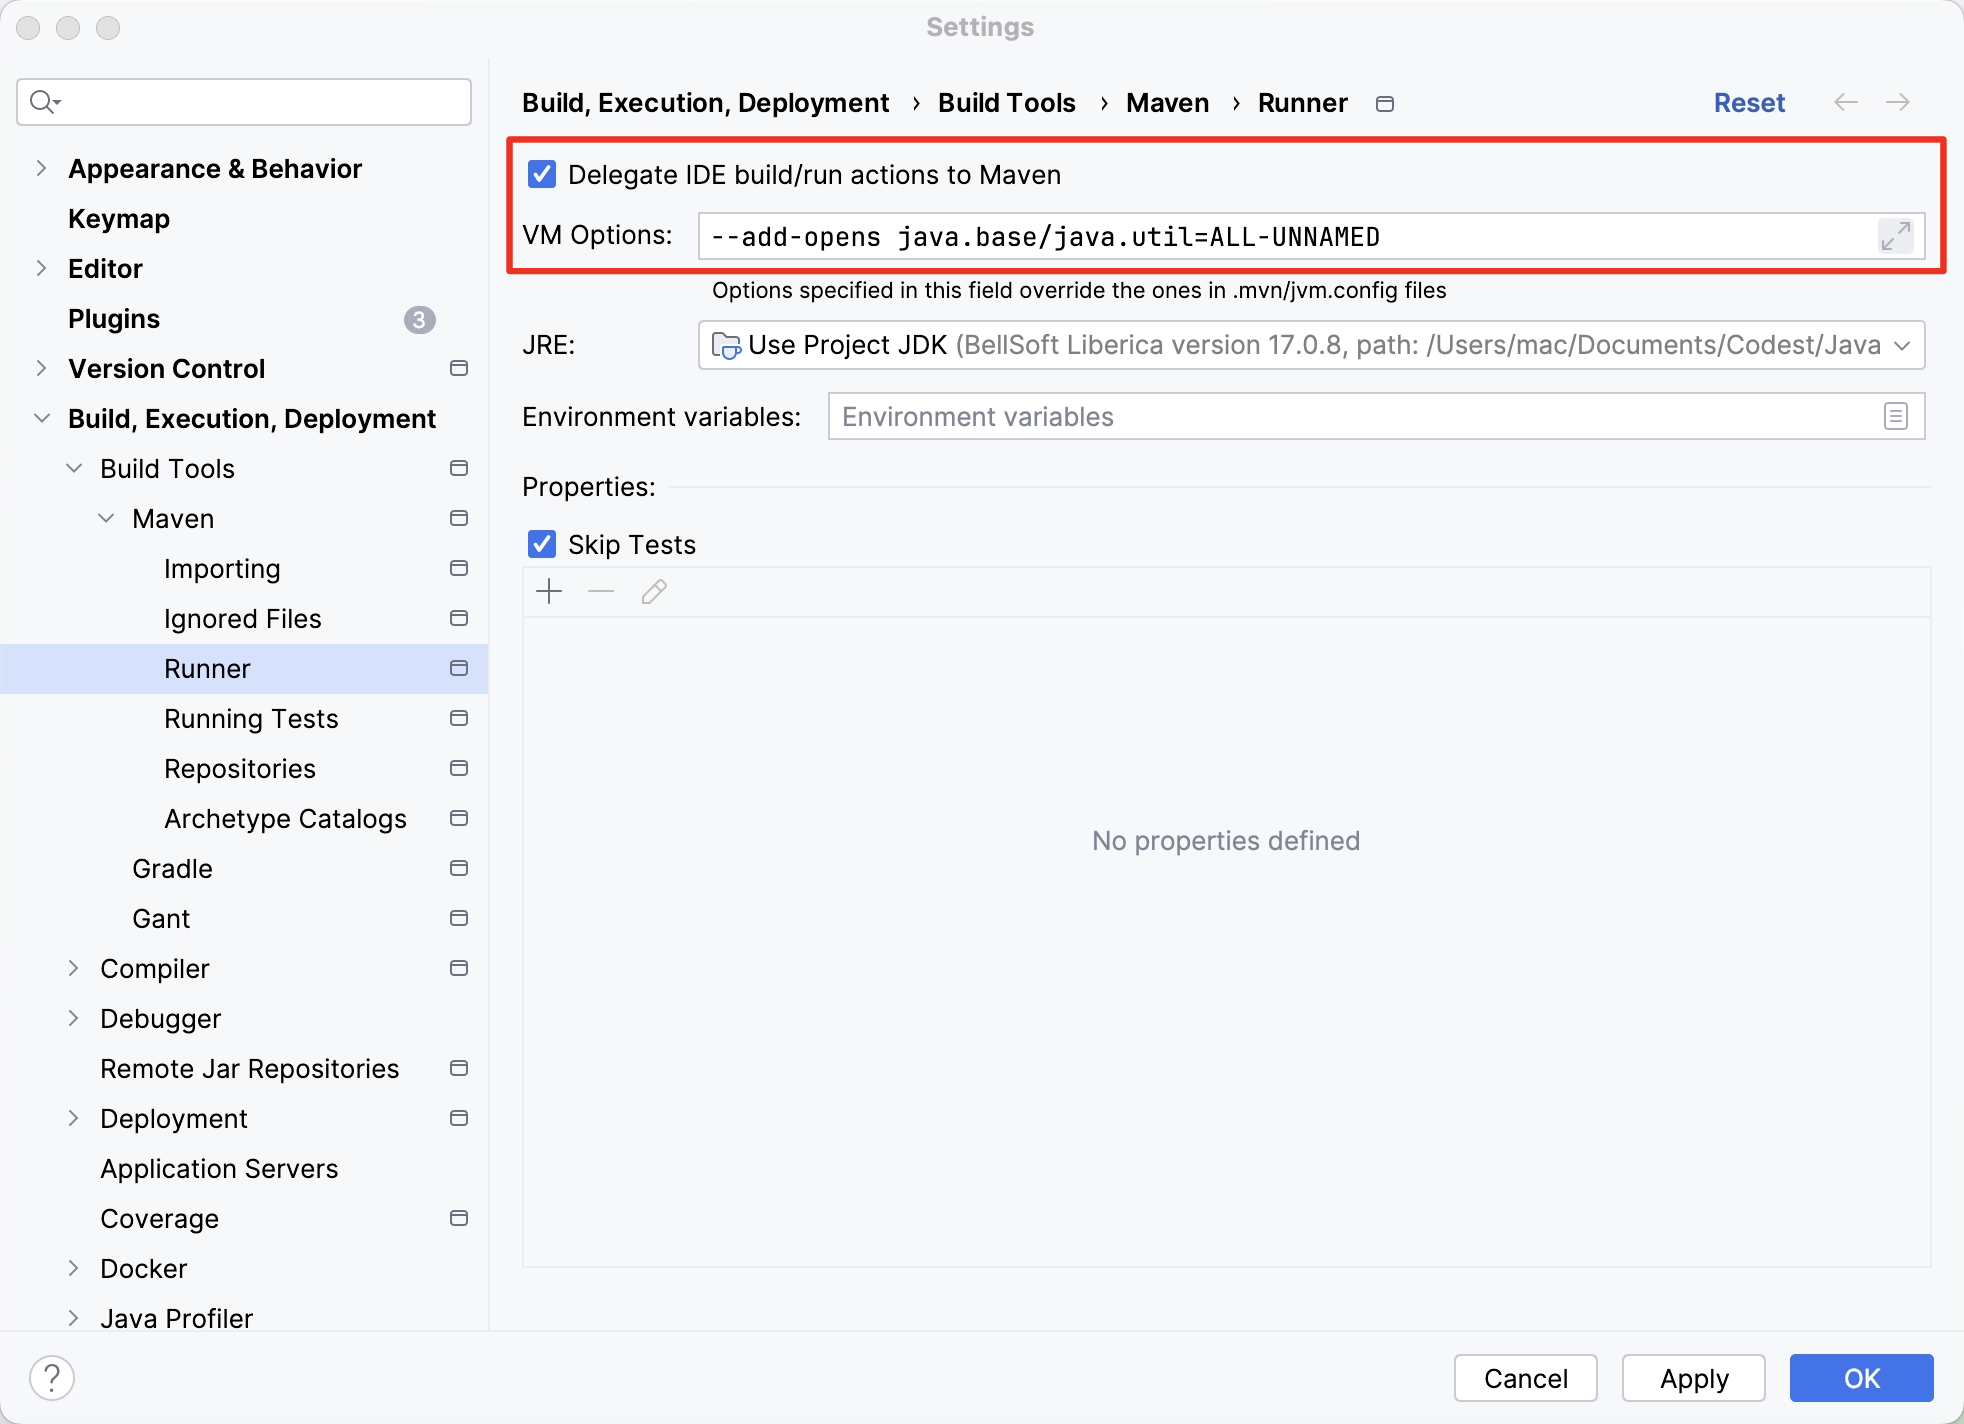
Task: Toggle the Skip Tests checkbox
Action: pyautogui.click(x=542, y=544)
